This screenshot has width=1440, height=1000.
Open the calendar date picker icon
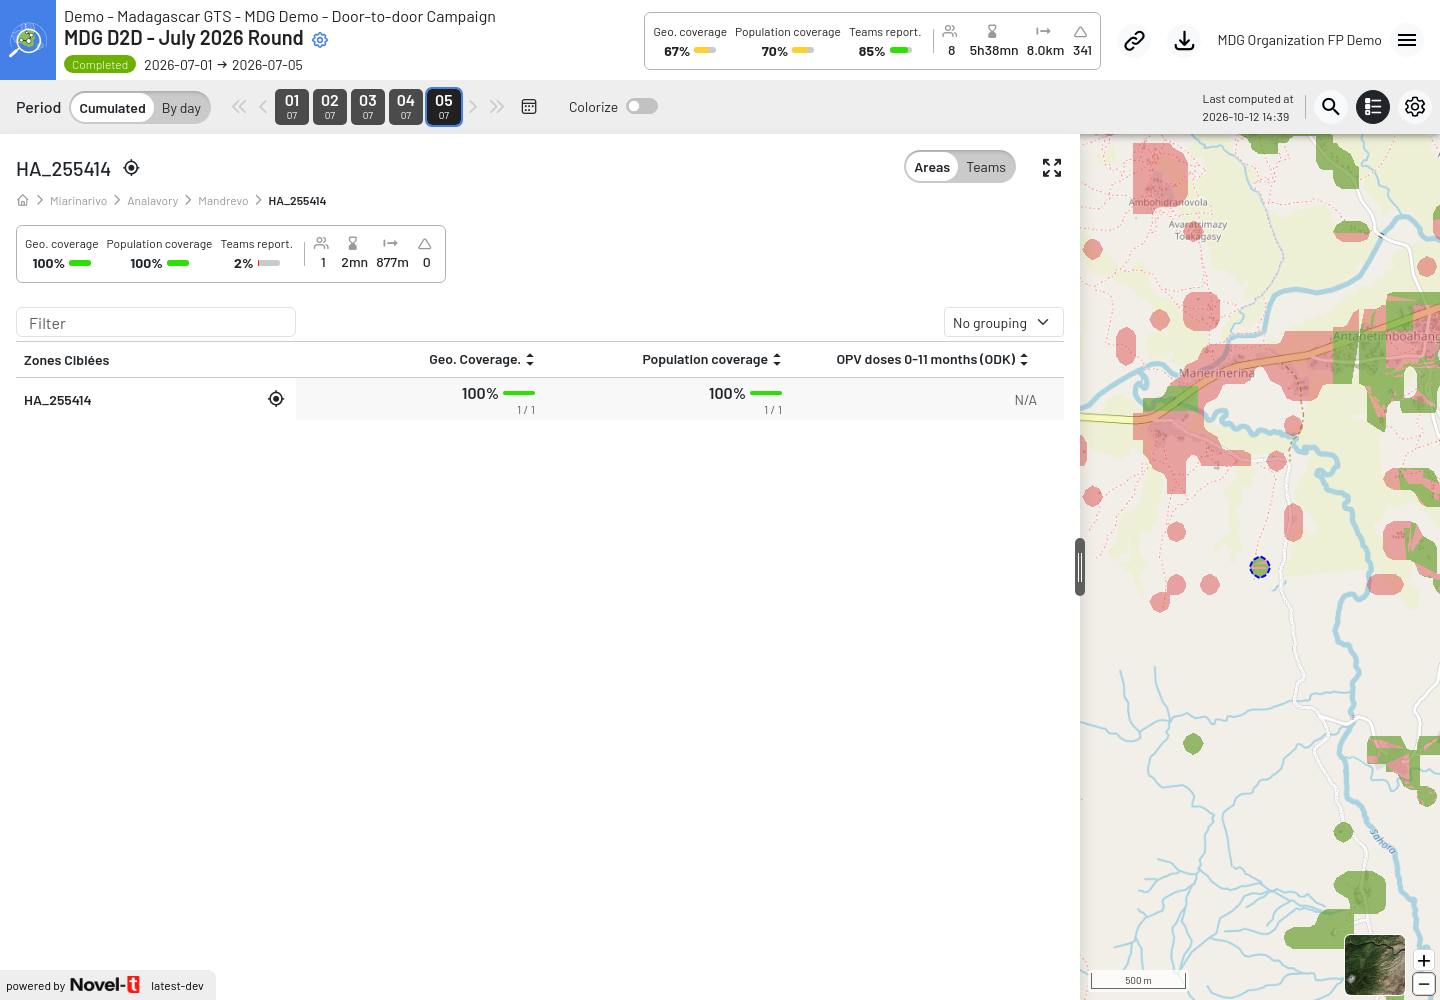click(529, 107)
